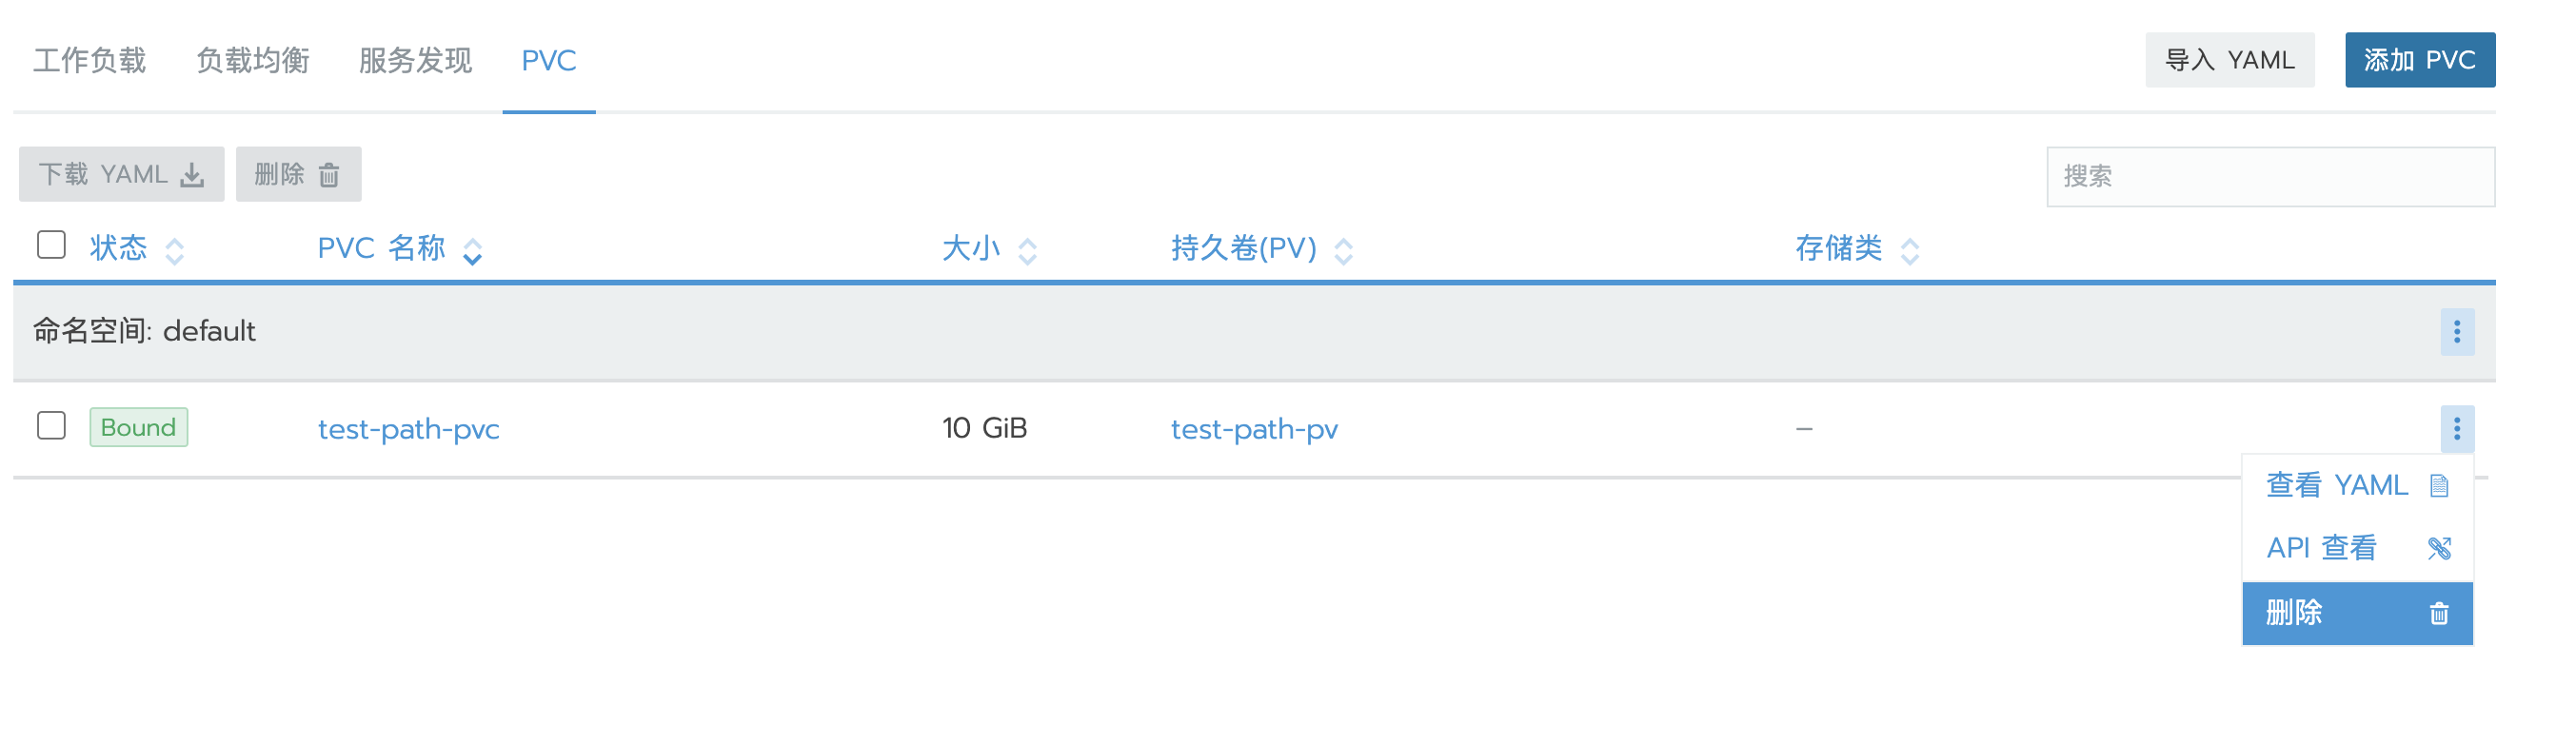Open the 服务发现 tab

(415, 60)
